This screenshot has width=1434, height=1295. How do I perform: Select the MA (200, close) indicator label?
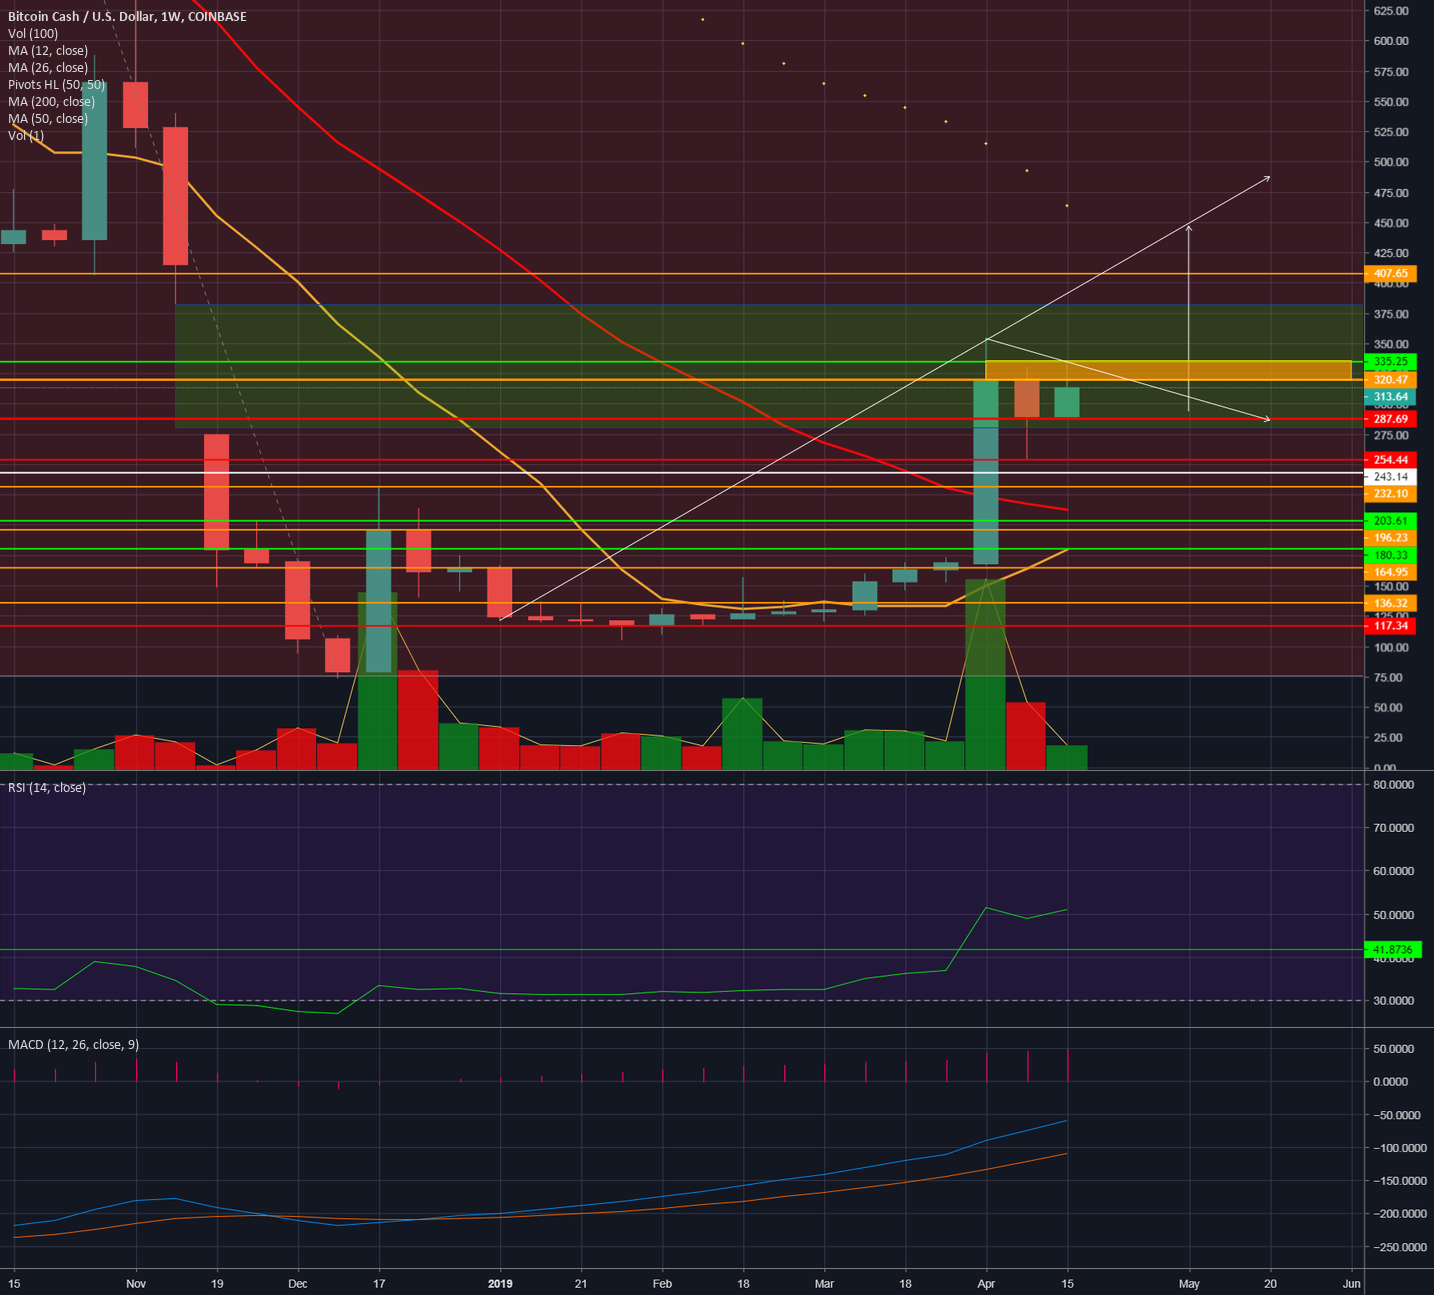(x=51, y=101)
